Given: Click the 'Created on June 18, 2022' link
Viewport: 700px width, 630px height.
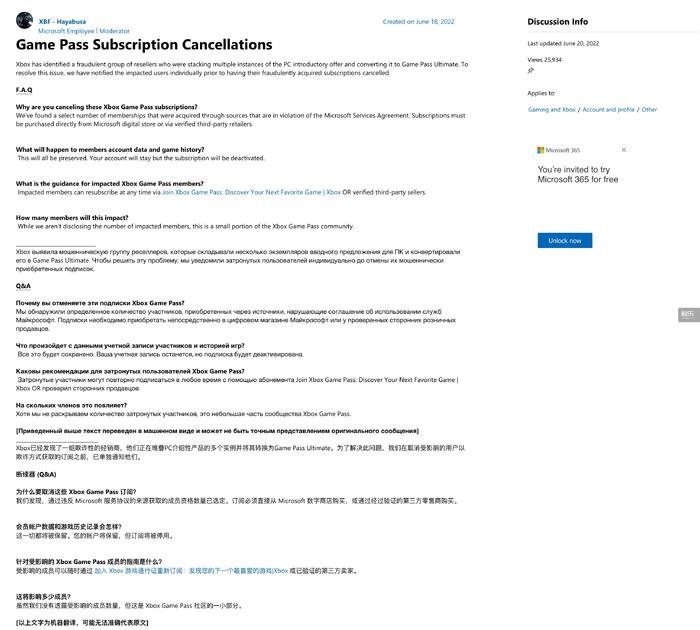Looking at the screenshot, I should [418, 21].
